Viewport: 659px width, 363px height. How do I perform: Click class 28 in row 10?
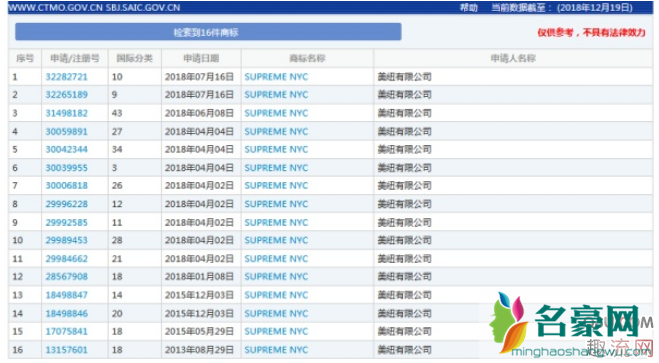(x=117, y=240)
